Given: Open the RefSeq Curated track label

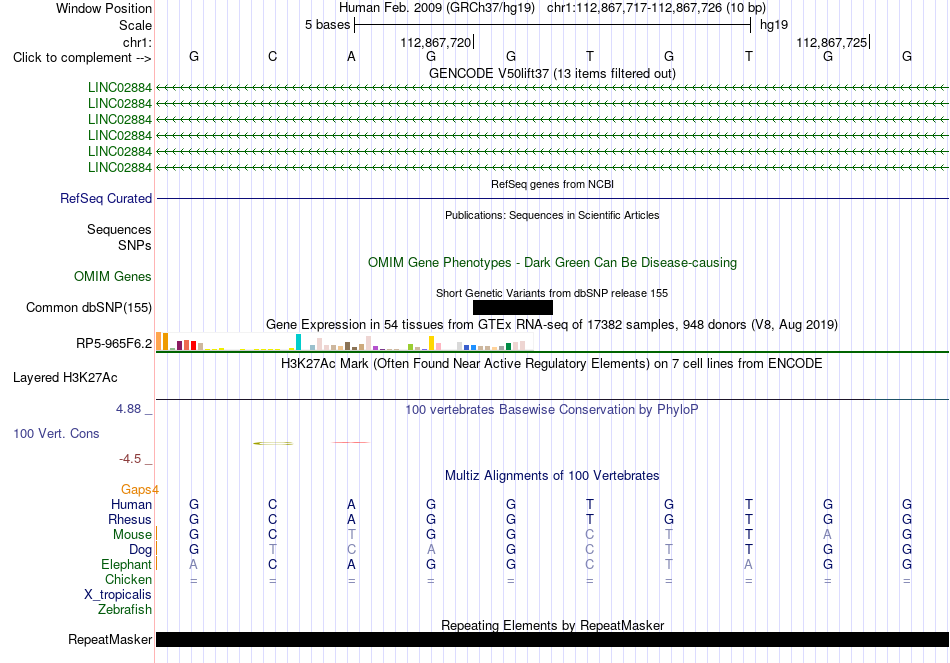Looking at the screenshot, I should 106,198.
